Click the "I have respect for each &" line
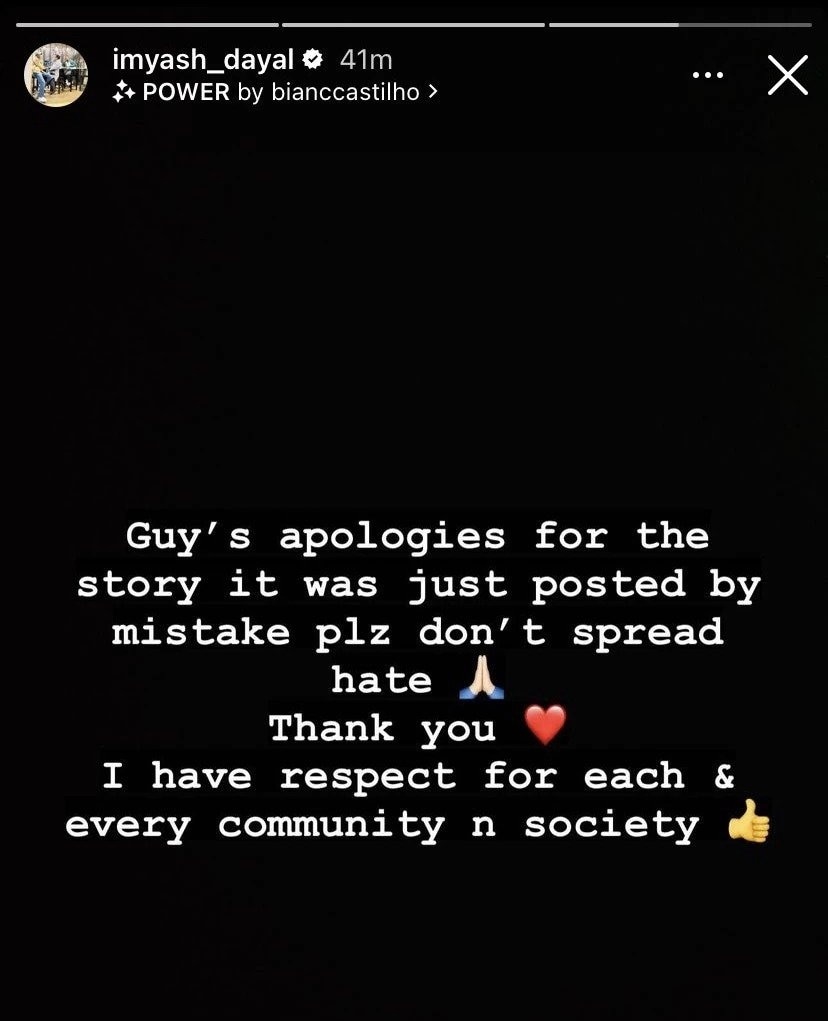Image resolution: width=828 pixels, height=1021 pixels. (x=419, y=776)
